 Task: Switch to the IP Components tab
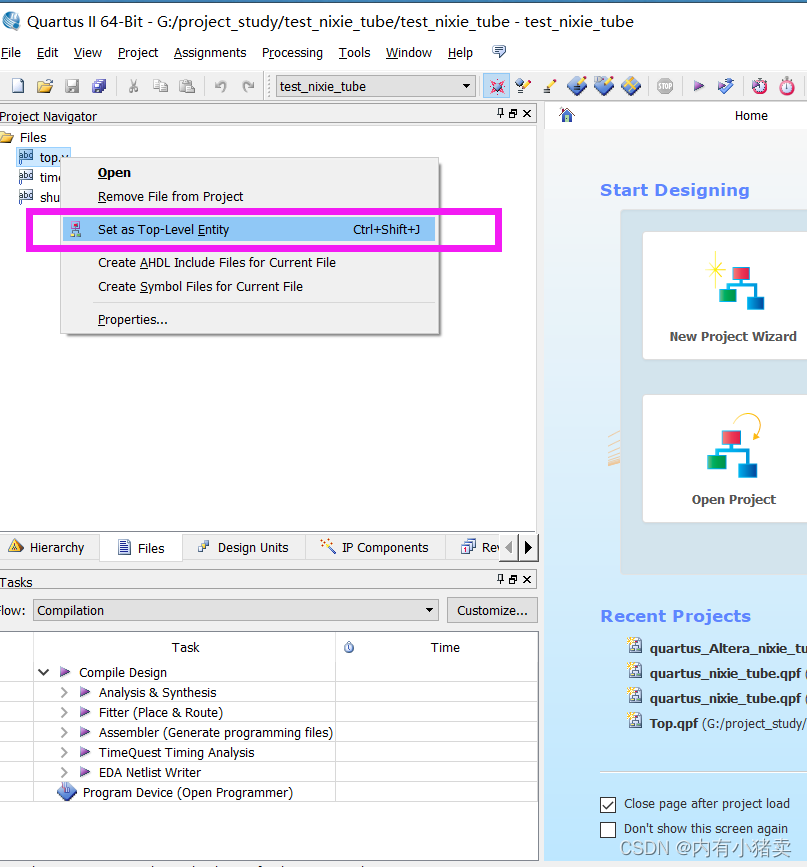(x=375, y=547)
